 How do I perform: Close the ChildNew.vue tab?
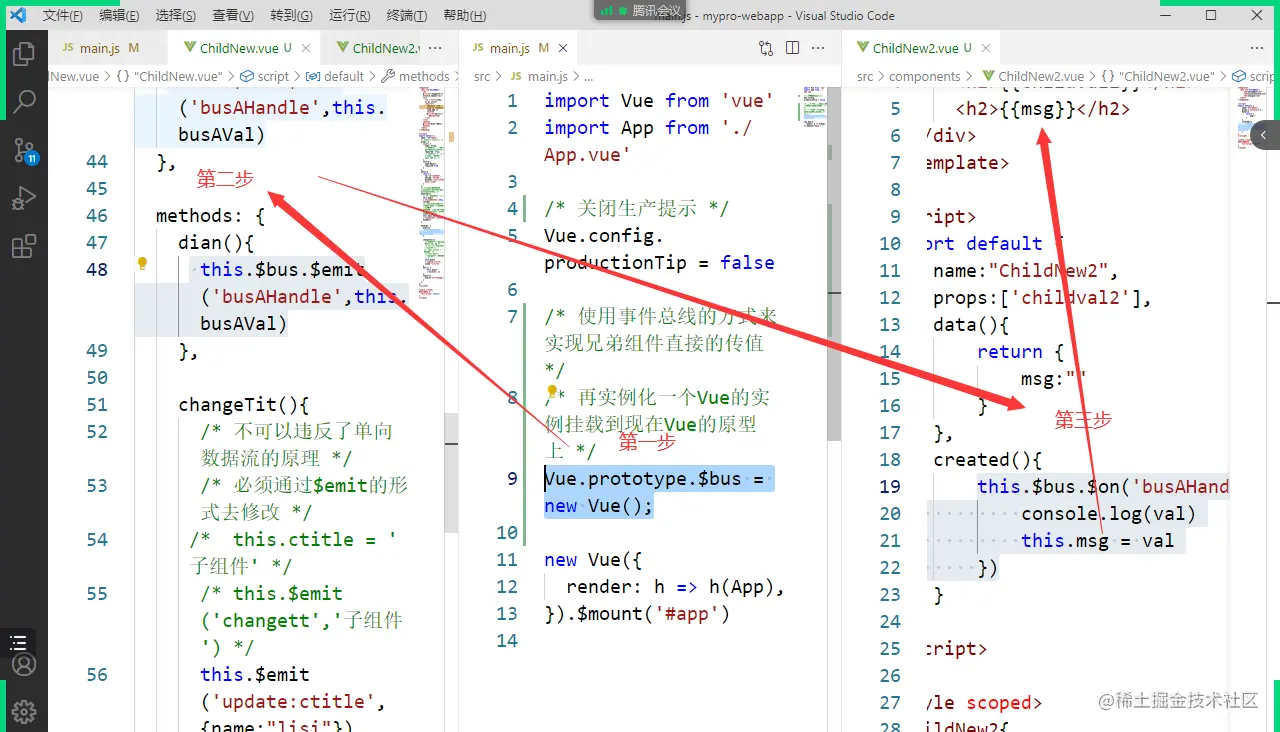305,48
